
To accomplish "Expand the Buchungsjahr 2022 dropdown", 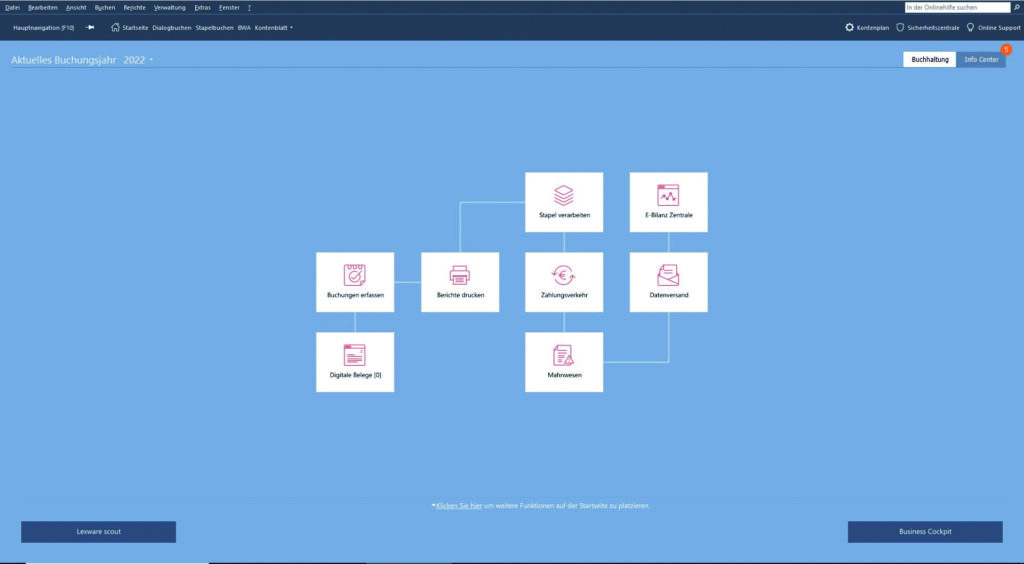I will [151, 61].
